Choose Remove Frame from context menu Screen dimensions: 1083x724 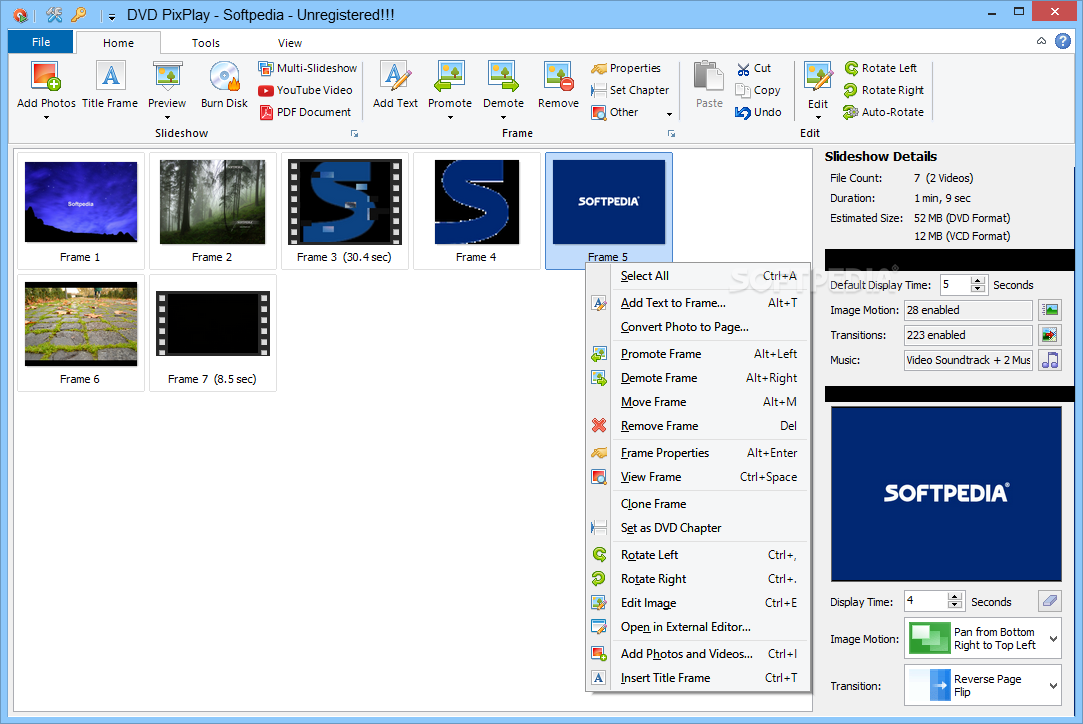(698, 426)
